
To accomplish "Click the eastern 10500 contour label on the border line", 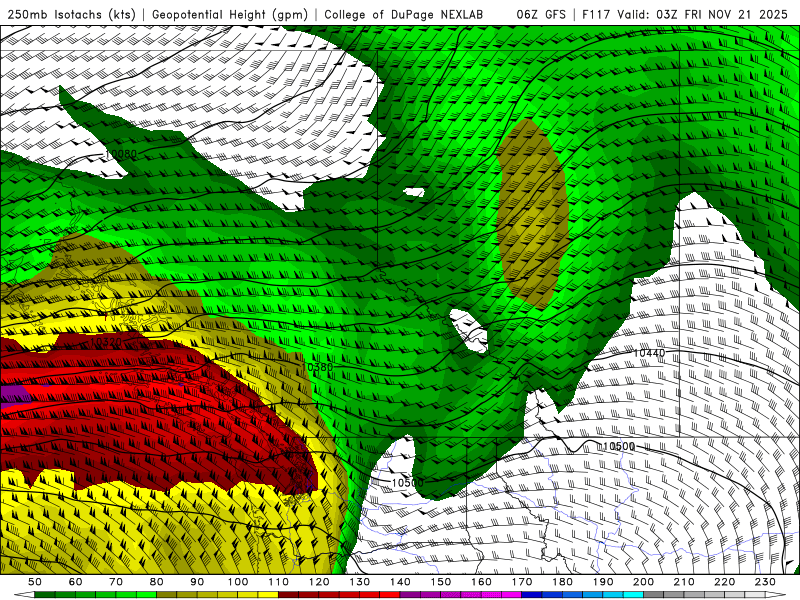I will click(619, 446).
